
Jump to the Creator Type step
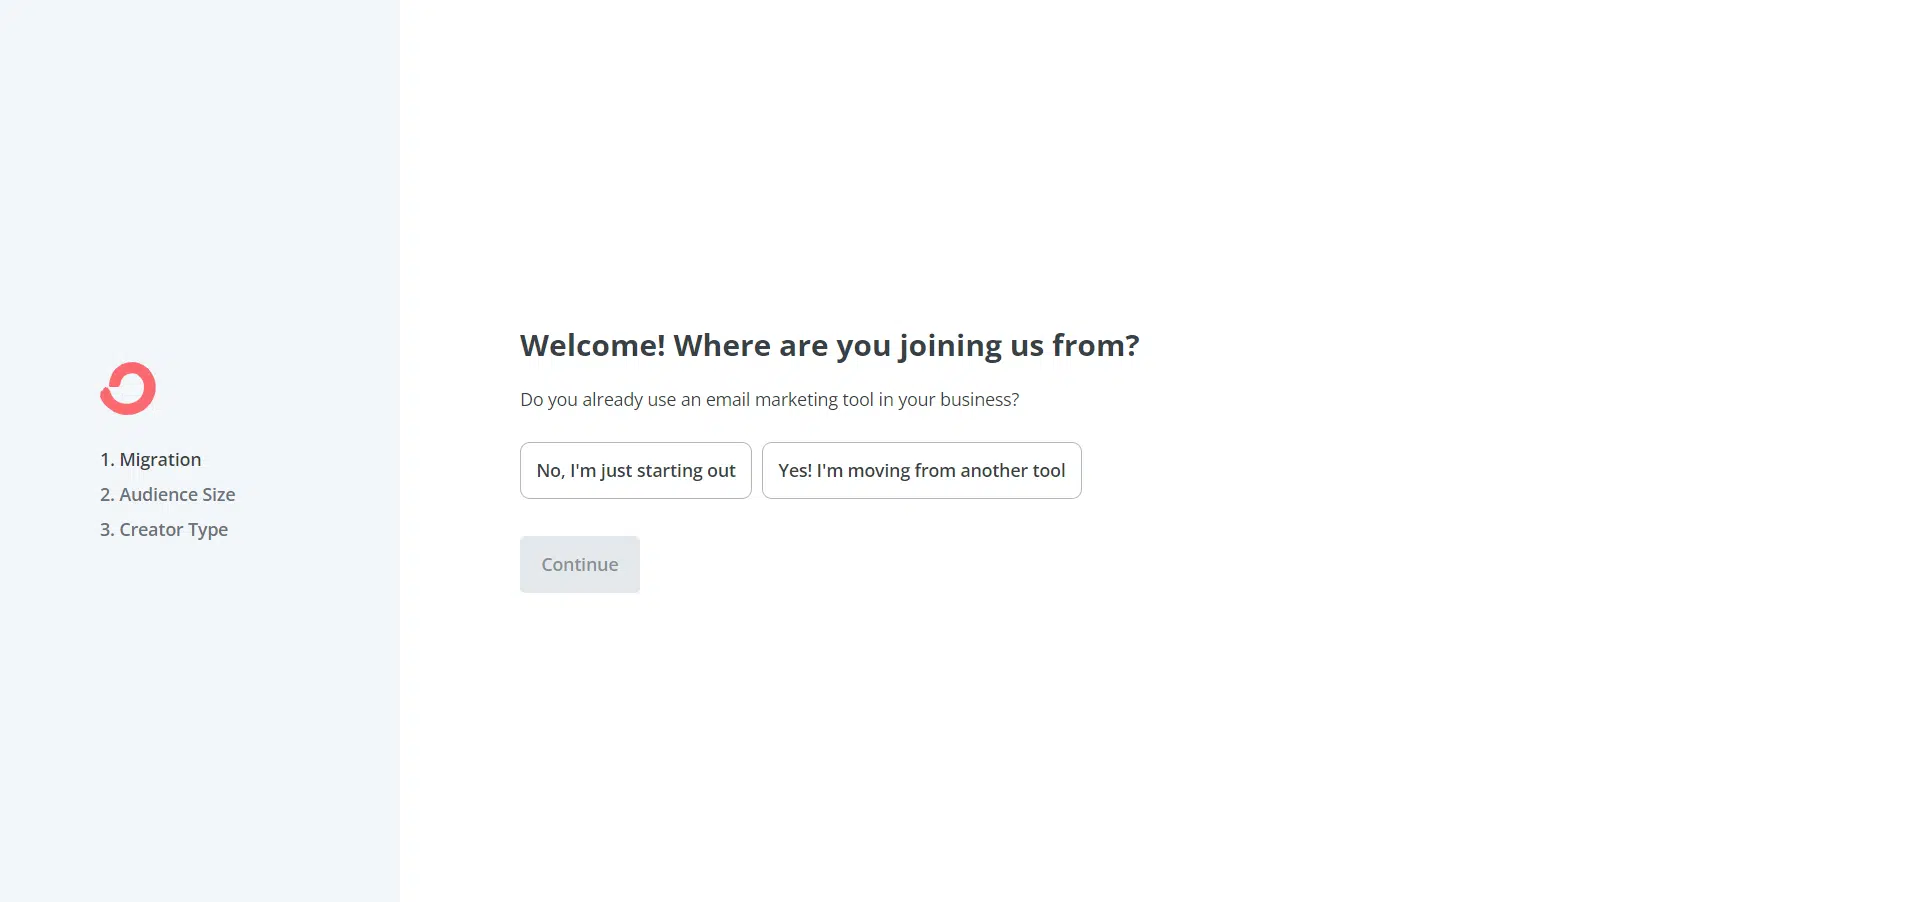[164, 529]
